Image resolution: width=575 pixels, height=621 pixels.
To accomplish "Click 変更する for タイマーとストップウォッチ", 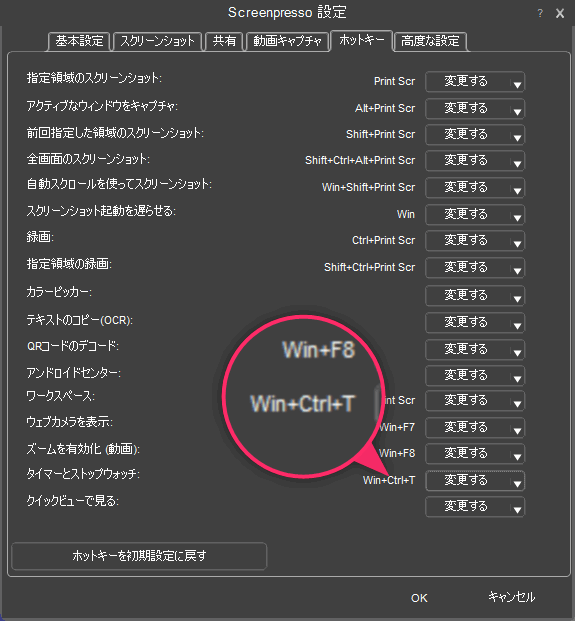I will coord(466,480).
